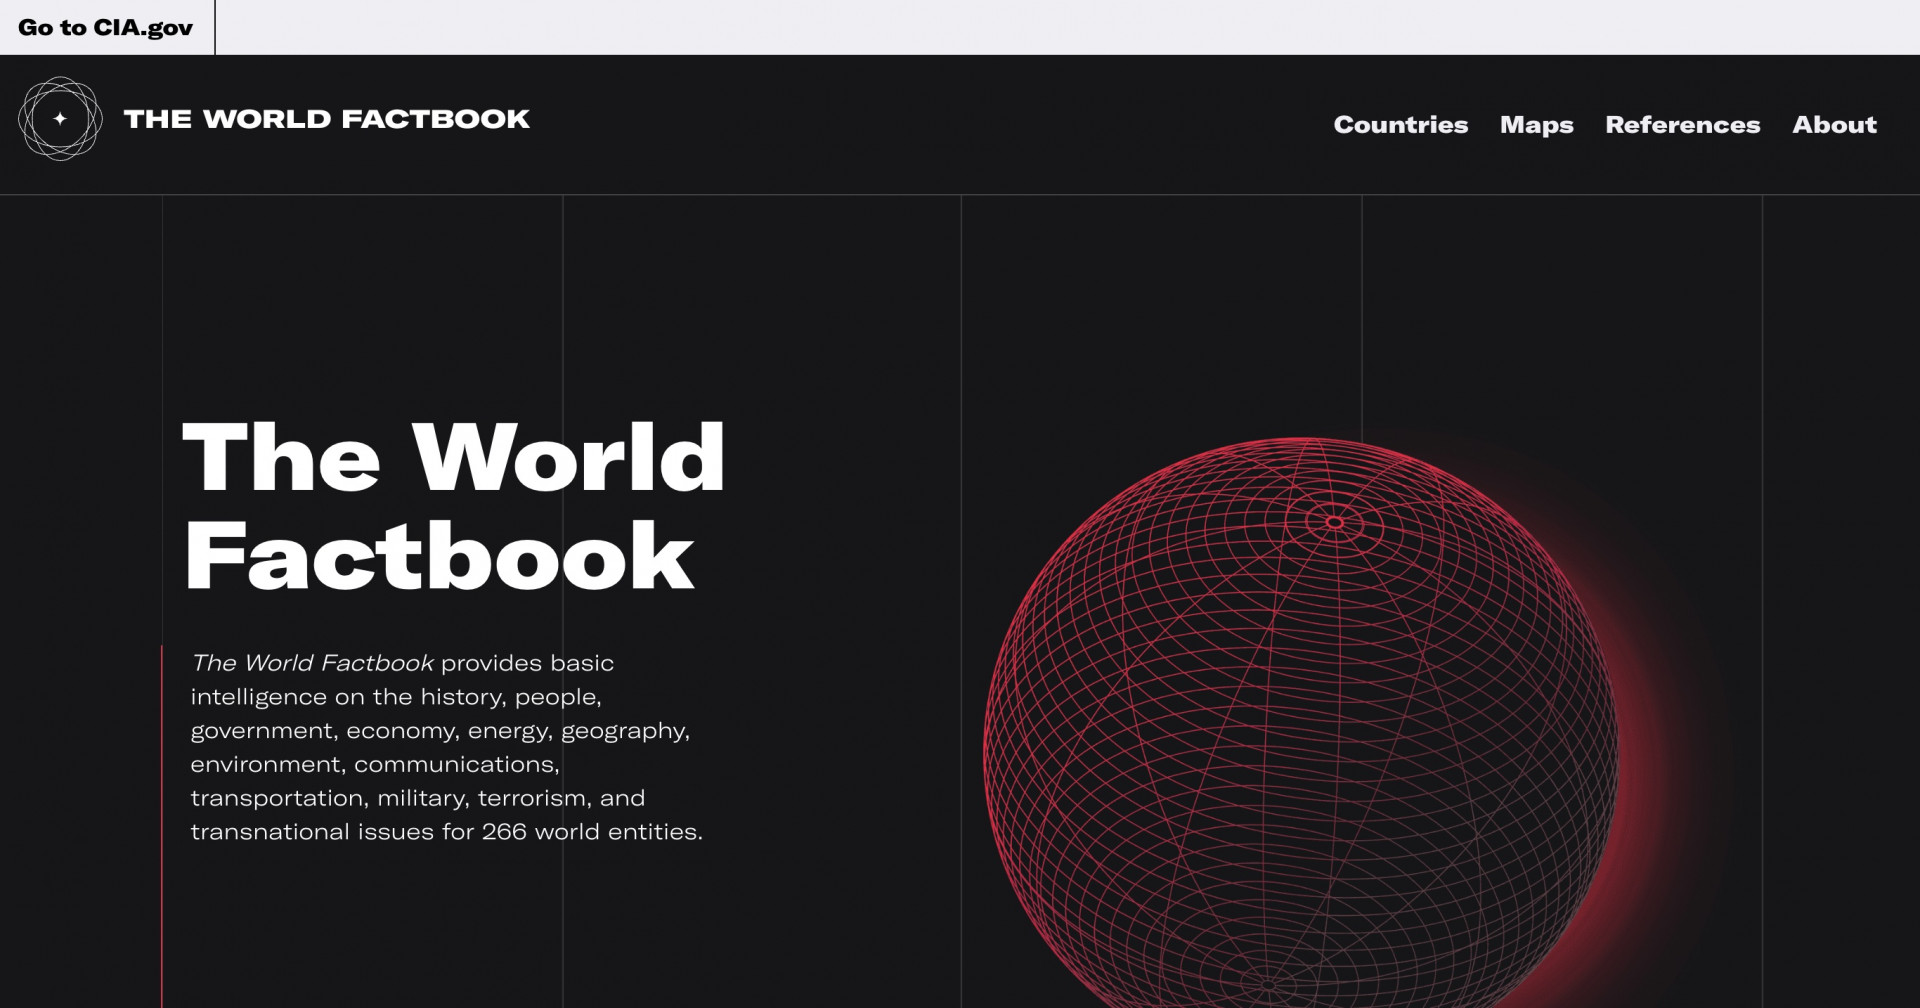Click the globe's concentric pole circles
Screen dimensions: 1920x1008
coord(1334,522)
